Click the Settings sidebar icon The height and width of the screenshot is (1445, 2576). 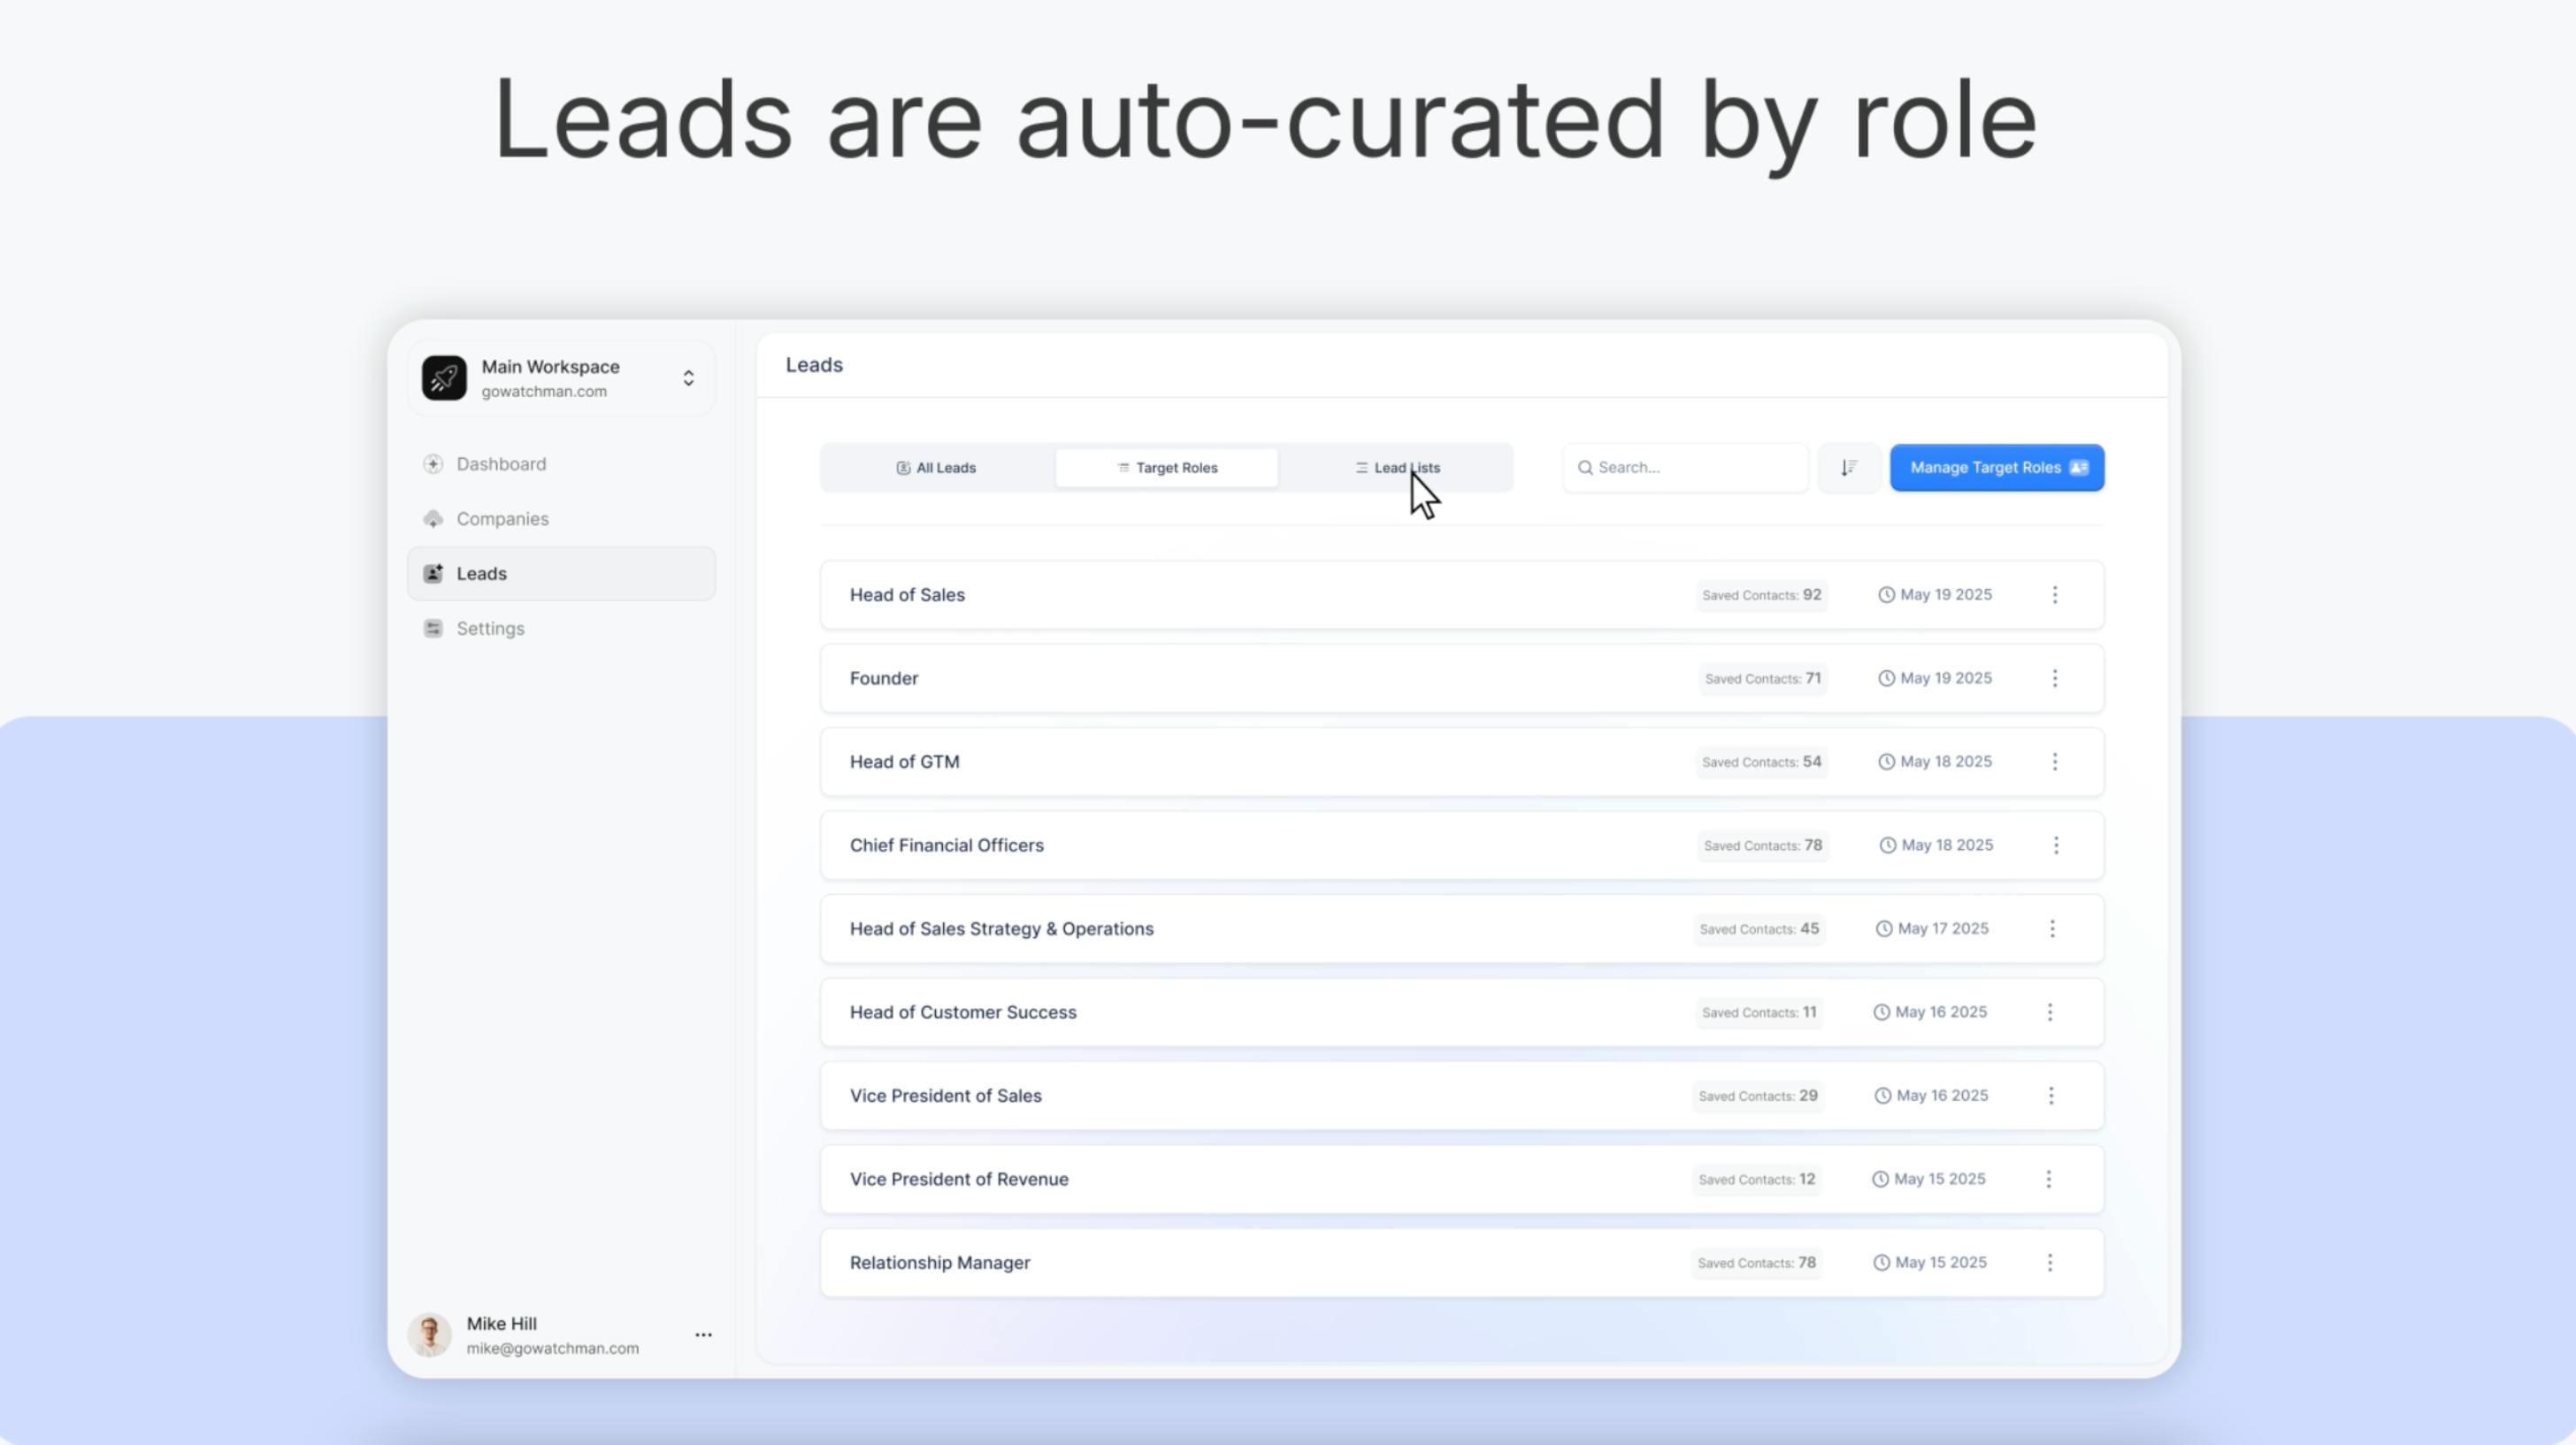[x=433, y=629]
